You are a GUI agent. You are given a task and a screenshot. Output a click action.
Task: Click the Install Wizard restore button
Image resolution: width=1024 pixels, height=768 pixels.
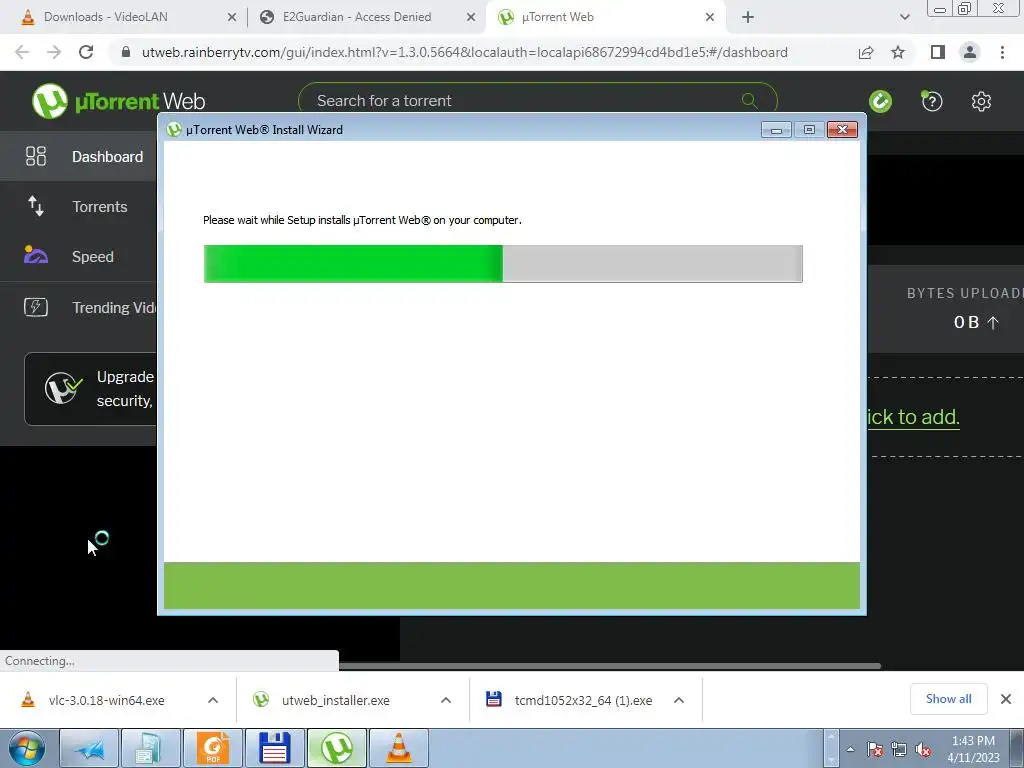coord(809,130)
